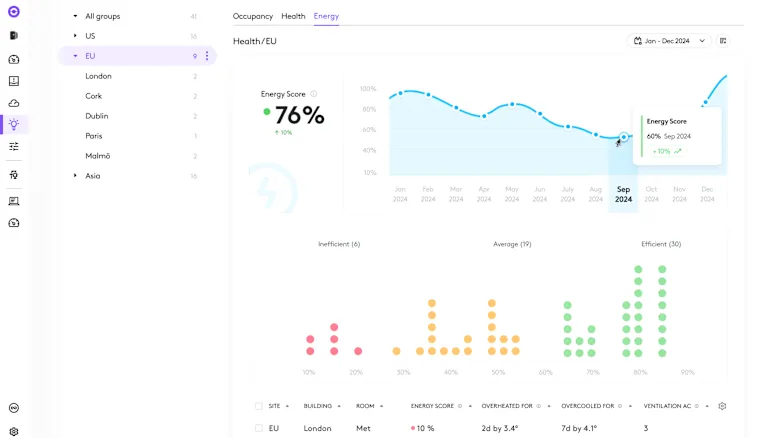Image resolution: width=778 pixels, height=438 pixels.
Task: Open the Jan - Dec 2024 date range dropdown
Action: 668,41
